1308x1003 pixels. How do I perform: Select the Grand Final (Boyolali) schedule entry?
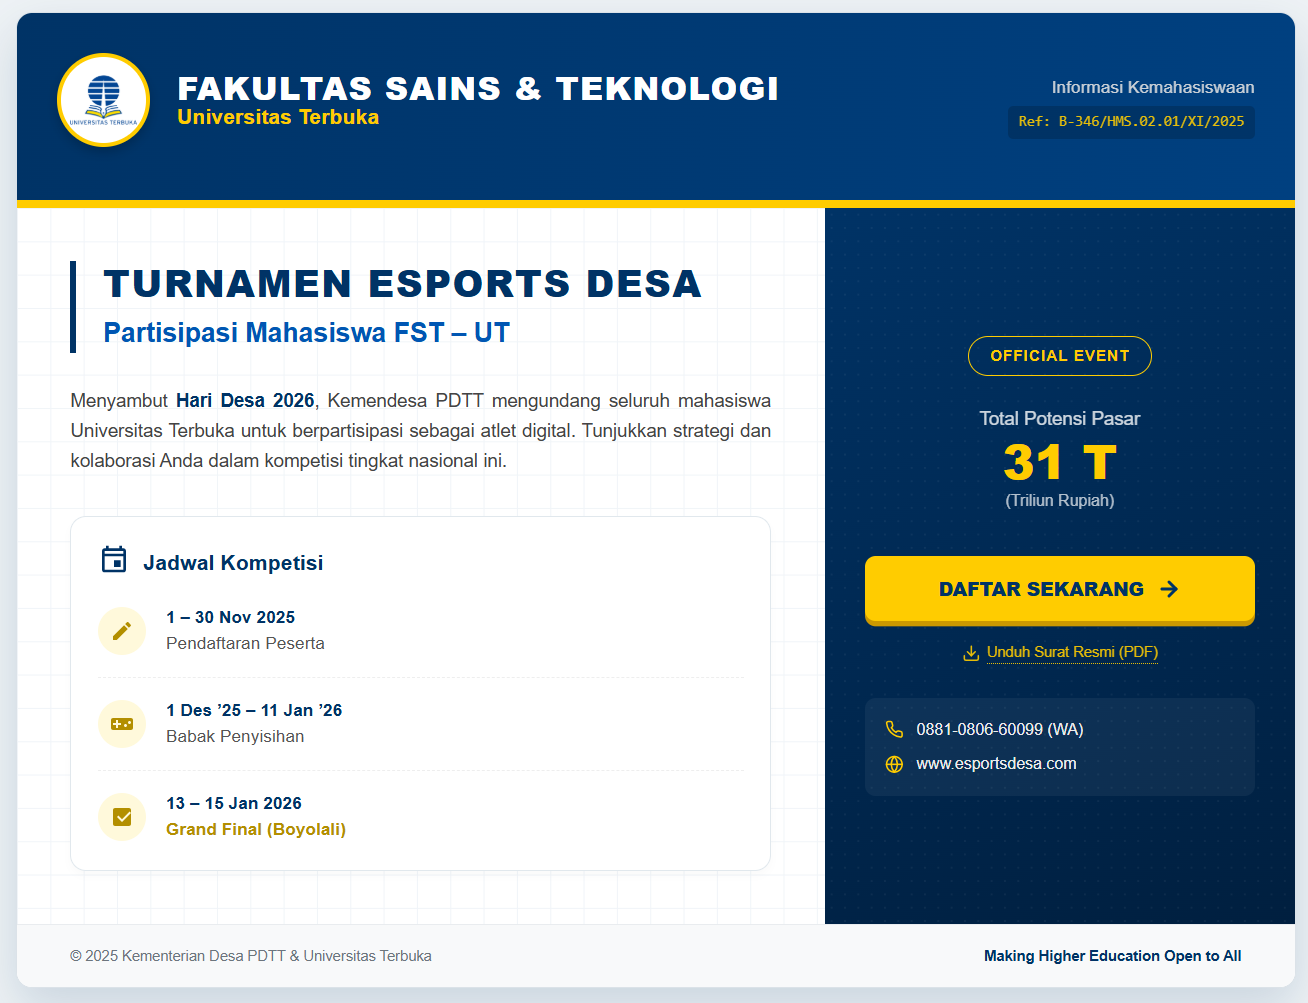click(256, 829)
